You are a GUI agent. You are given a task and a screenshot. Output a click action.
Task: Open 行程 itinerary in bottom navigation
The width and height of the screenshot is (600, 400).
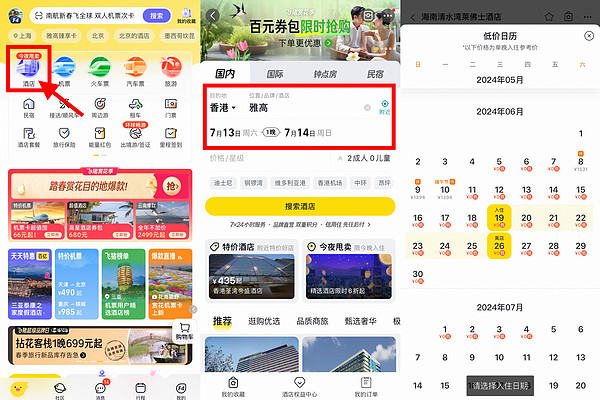tap(140, 390)
